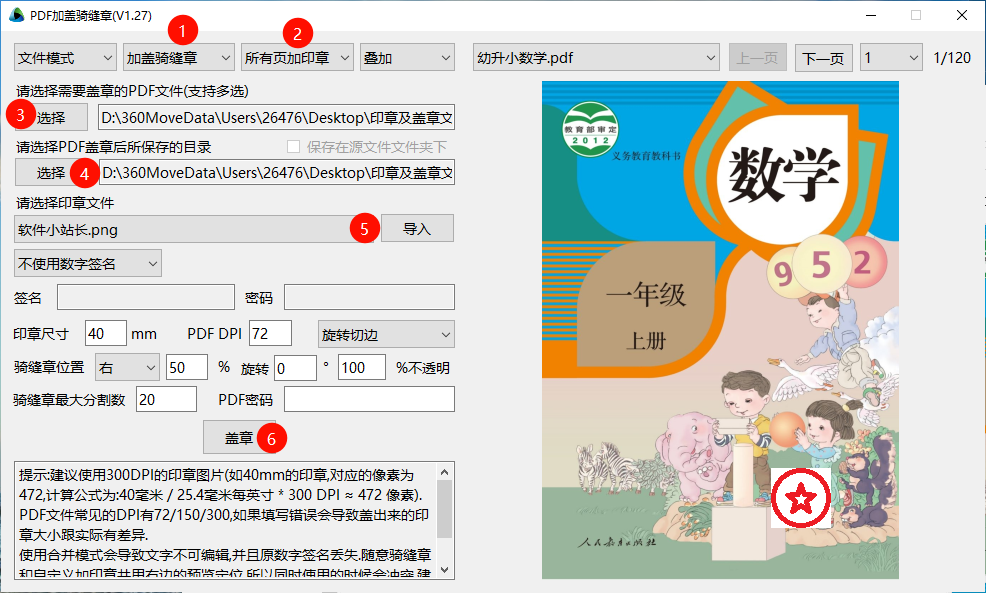Close the PDF加盖骑缝章 window

962,15
